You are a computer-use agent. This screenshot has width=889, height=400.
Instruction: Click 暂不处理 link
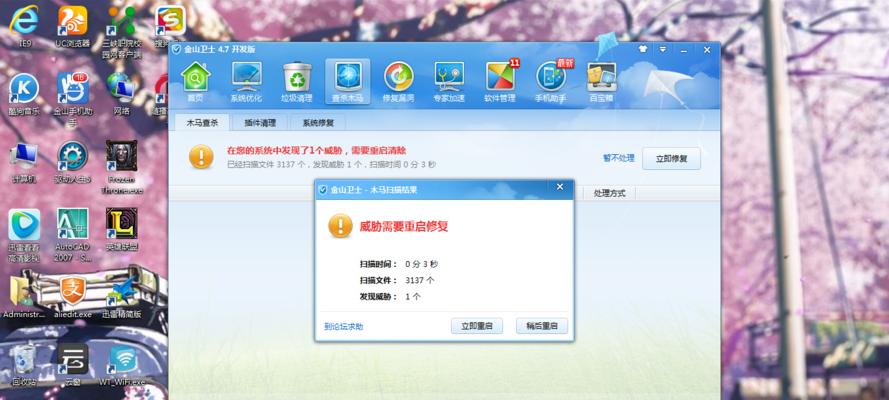(619, 158)
